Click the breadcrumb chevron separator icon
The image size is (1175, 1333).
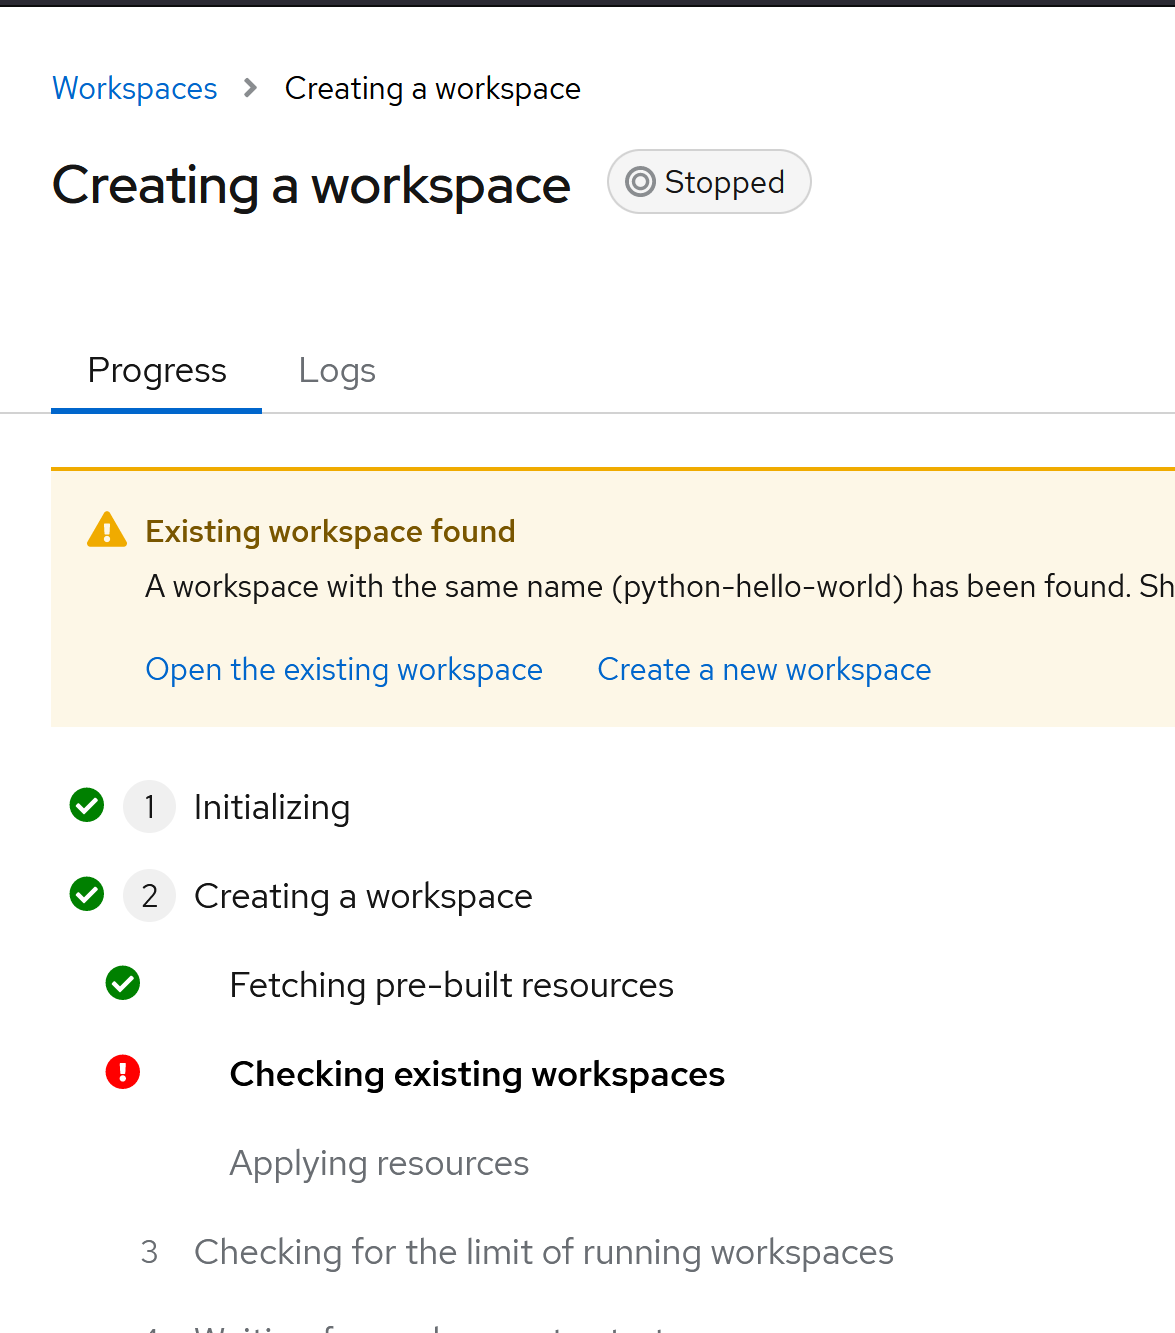pyautogui.click(x=250, y=88)
